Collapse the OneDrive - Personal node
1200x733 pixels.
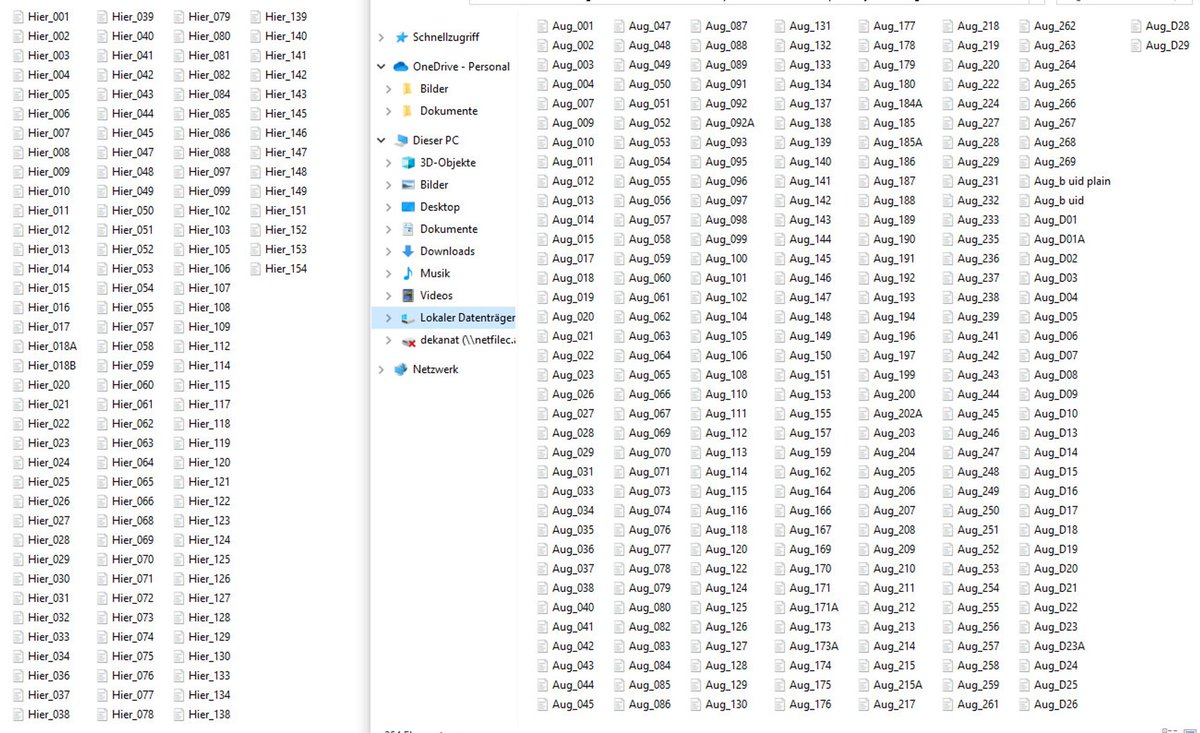click(x=381, y=67)
